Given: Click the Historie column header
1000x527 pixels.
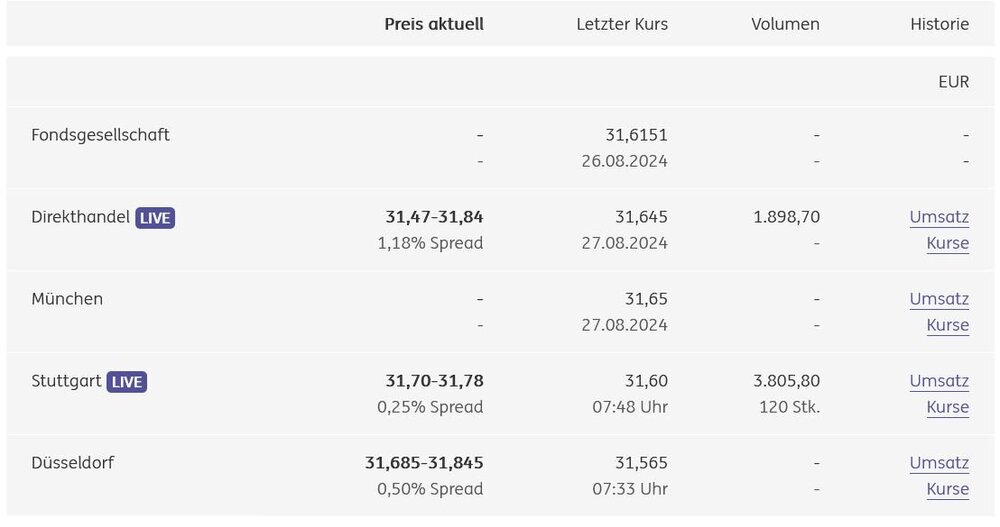Looking at the screenshot, I should [939, 24].
